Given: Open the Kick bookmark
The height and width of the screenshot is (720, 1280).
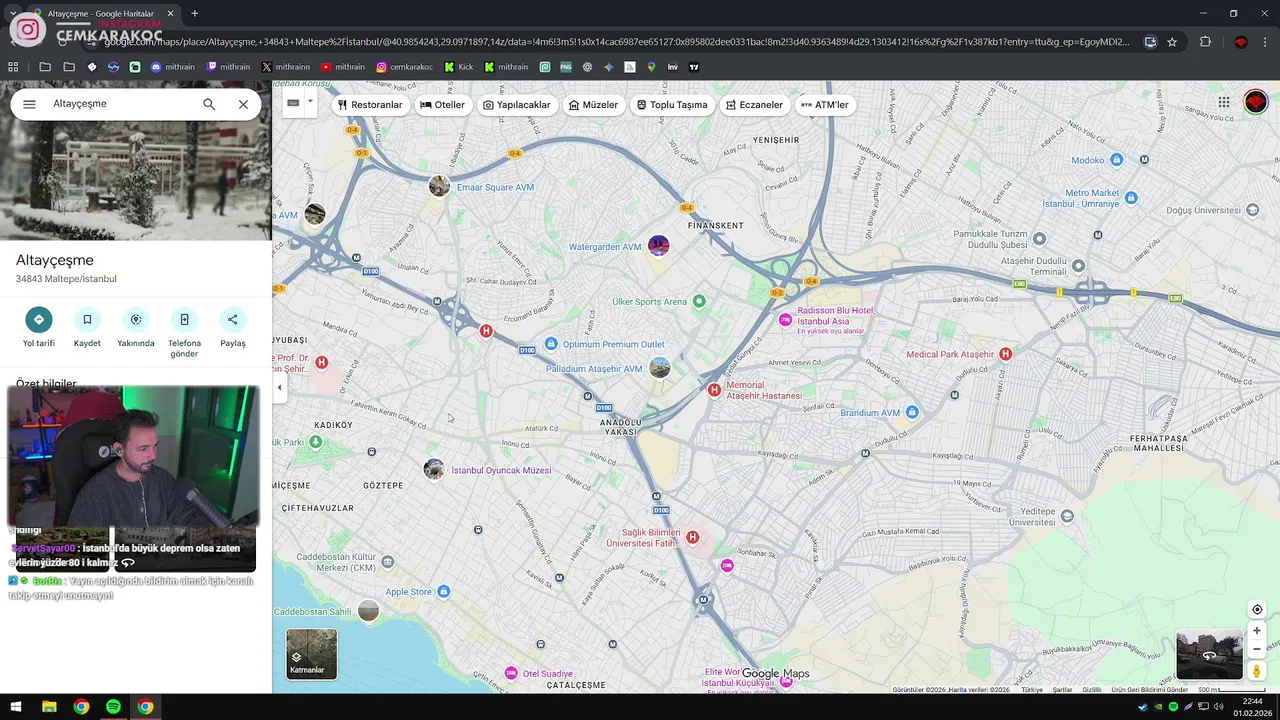Looking at the screenshot, I should (459, 67).
